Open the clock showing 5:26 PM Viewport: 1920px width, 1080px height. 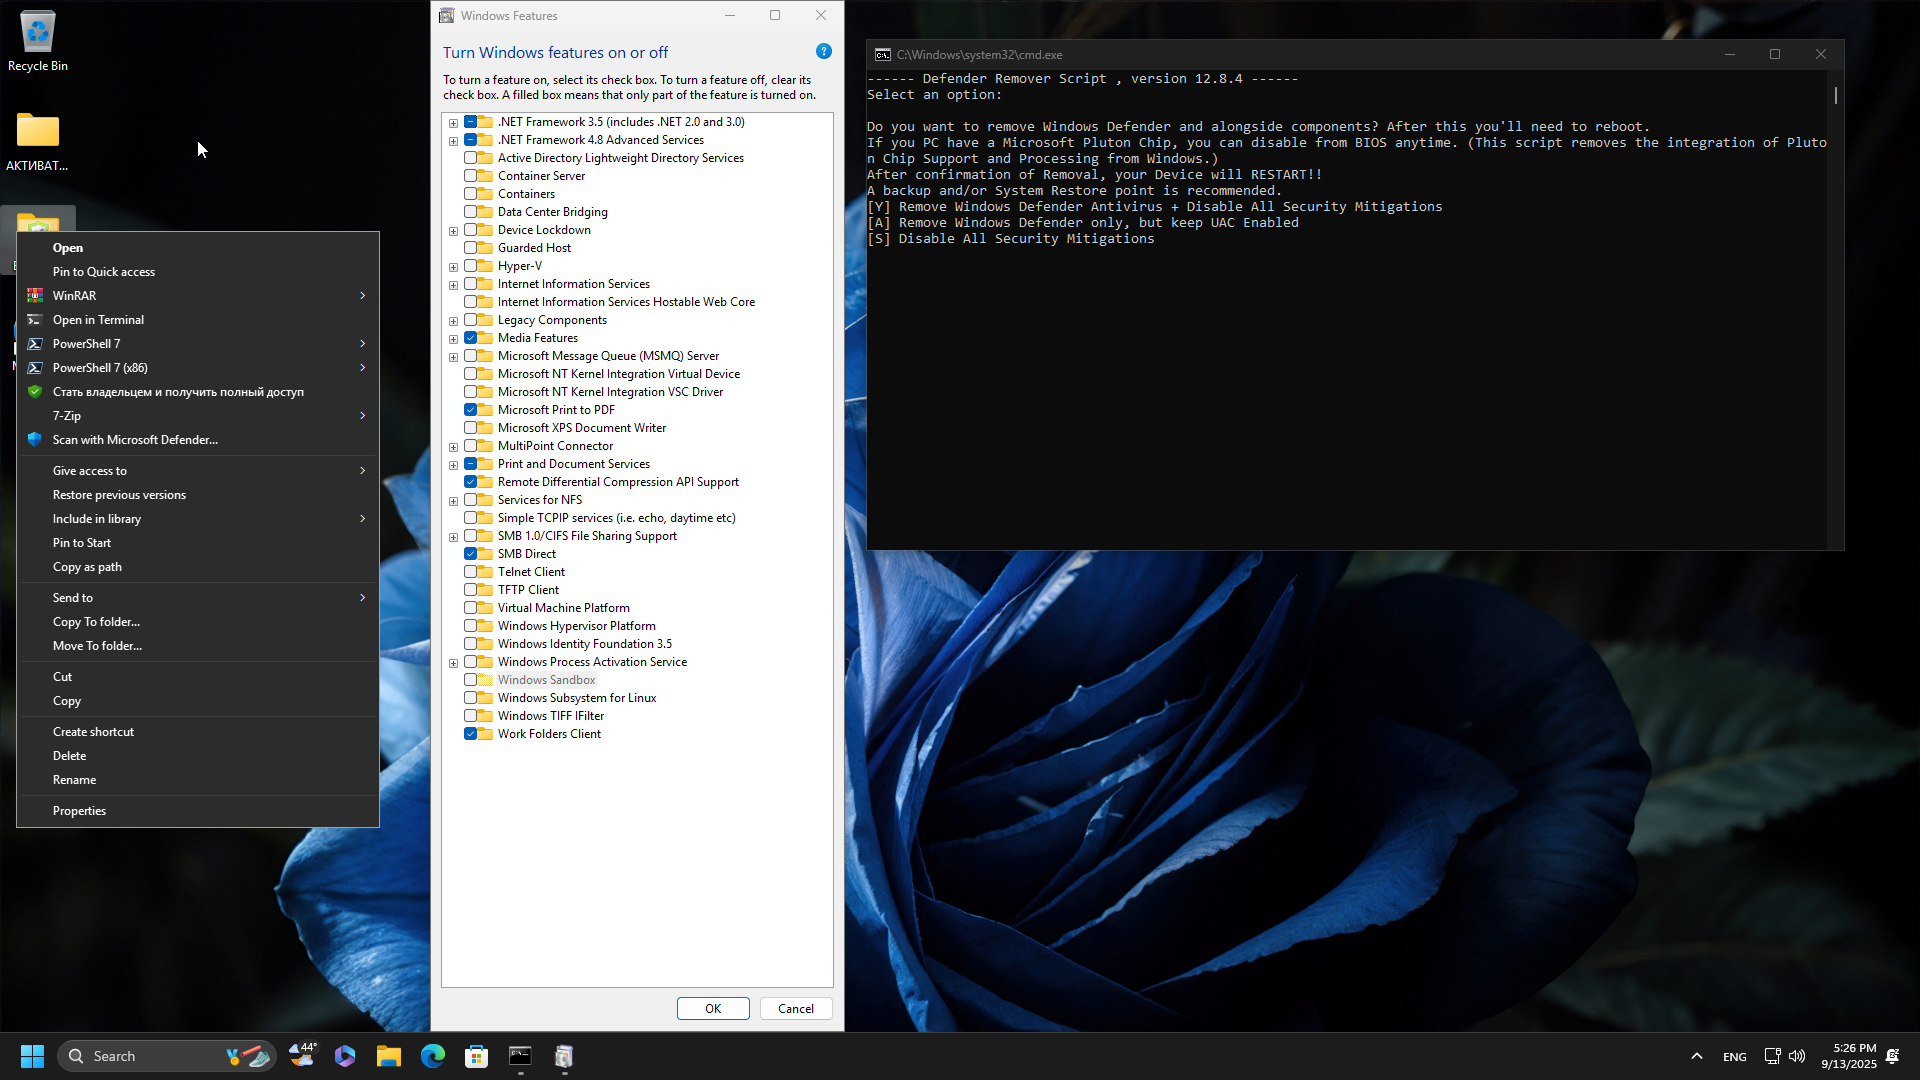coord(1848,1056)
